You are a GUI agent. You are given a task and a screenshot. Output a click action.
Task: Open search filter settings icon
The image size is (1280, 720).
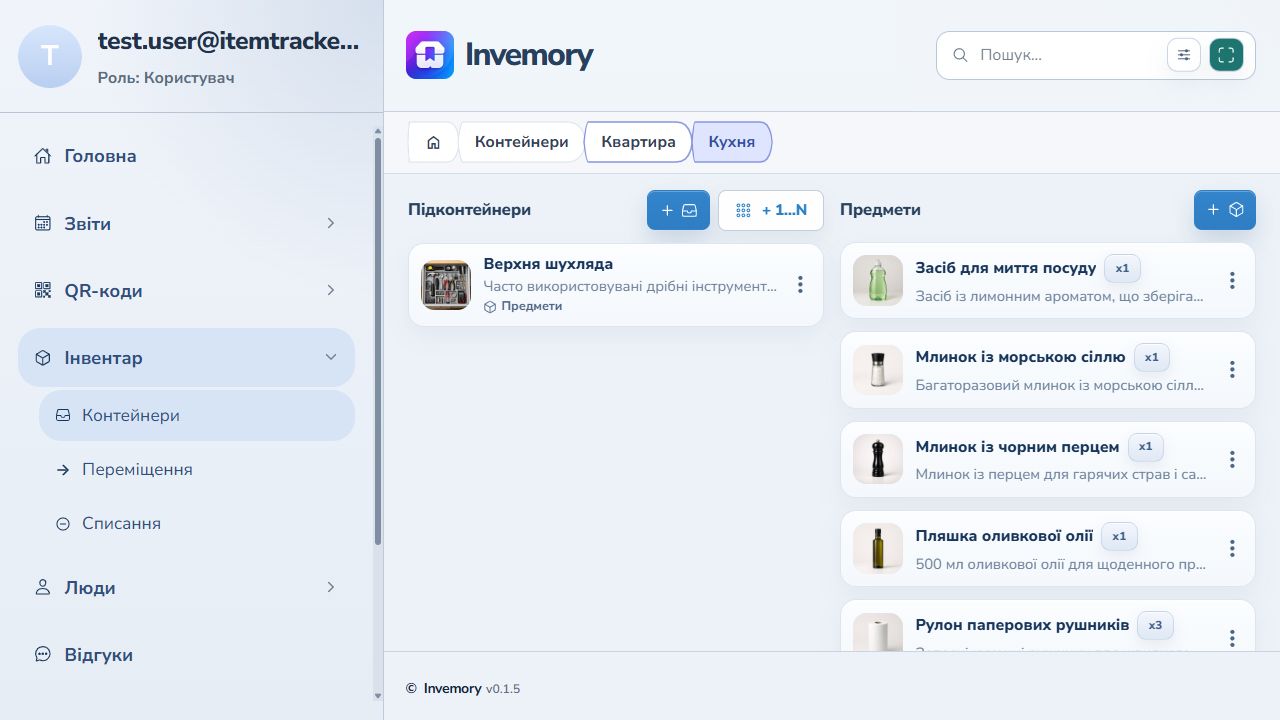pos(1184,55)
